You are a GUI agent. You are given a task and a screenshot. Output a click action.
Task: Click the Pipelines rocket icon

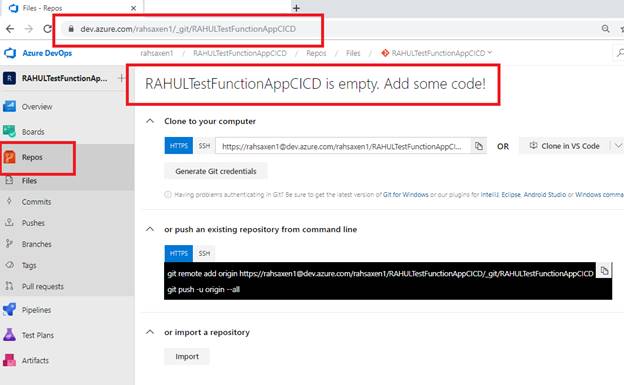click(x=10, y=310)
